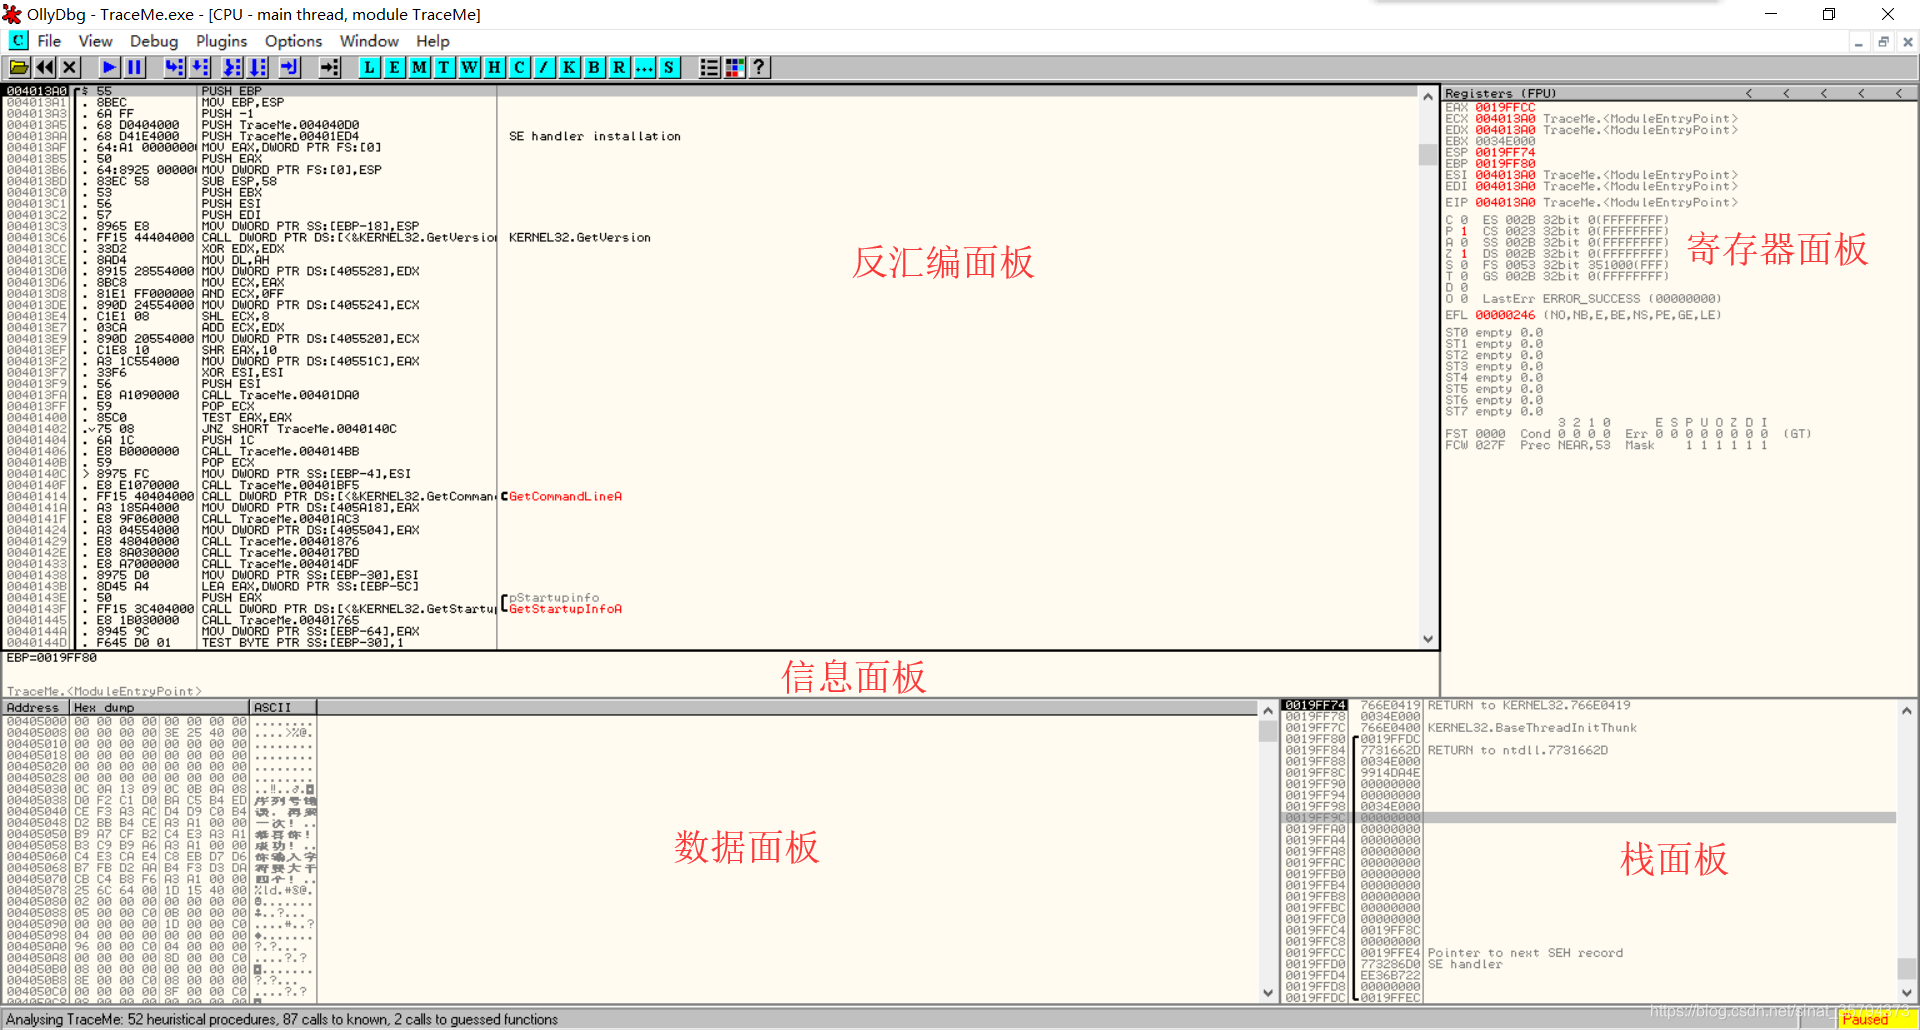Screen dimensions: 1920x1030
Task: Click the Trace over icon
Action: click(258, 67)
